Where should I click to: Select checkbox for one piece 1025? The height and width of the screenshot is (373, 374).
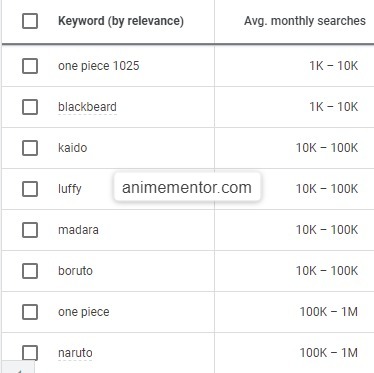click(30, 66)
